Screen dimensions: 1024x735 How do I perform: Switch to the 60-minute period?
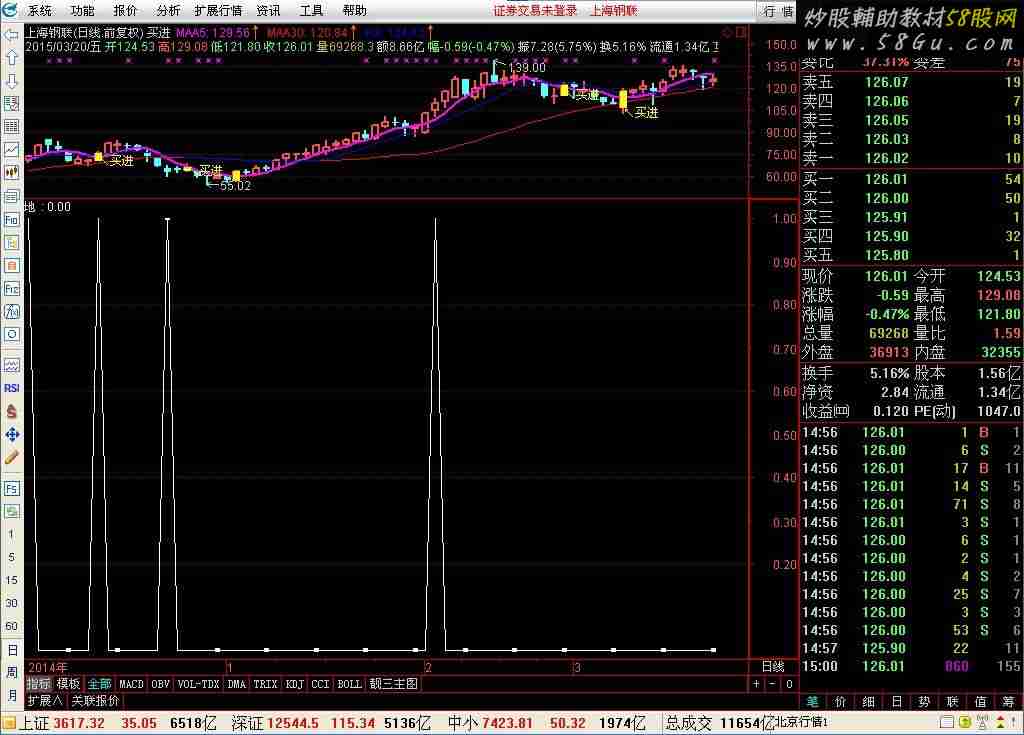pos(11,626)
